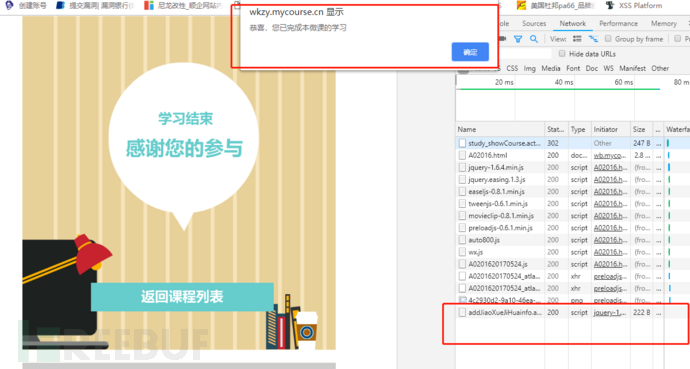
Task: Open the 创建账号 bookmark icon
Action: pyautogui.click(x=8, y=5)
